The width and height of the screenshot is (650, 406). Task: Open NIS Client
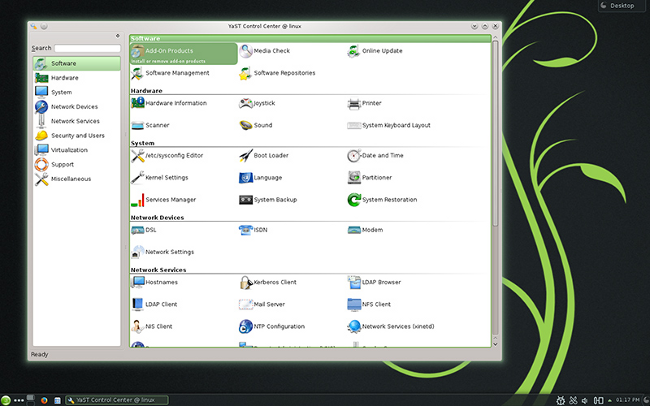coord(151,326)
